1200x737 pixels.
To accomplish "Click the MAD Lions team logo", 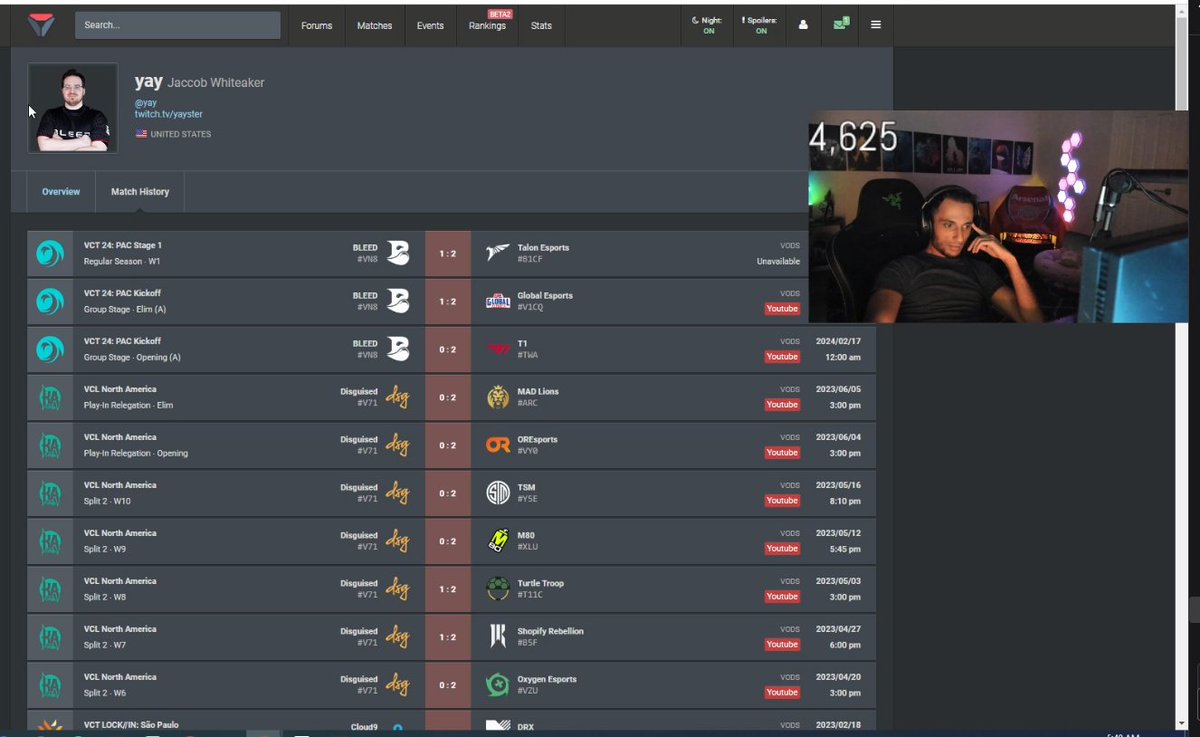I will click(x=498, y=398).
